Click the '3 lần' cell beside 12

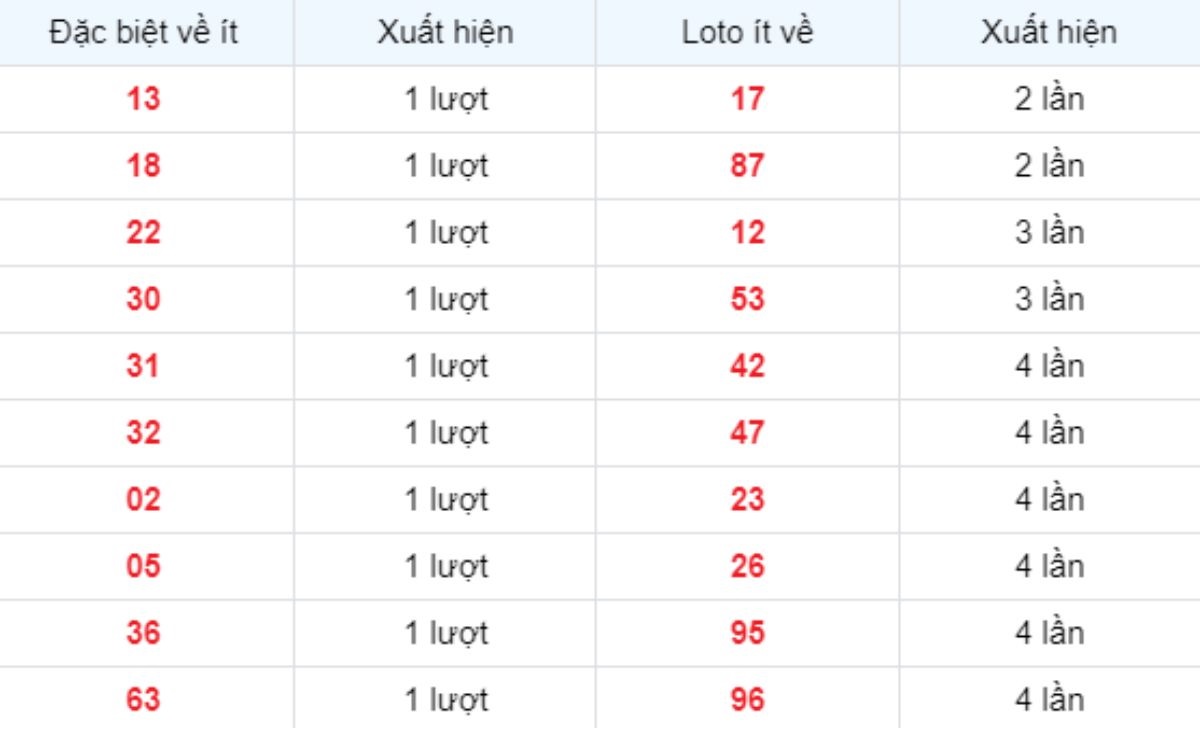[x=1049, y=233]
